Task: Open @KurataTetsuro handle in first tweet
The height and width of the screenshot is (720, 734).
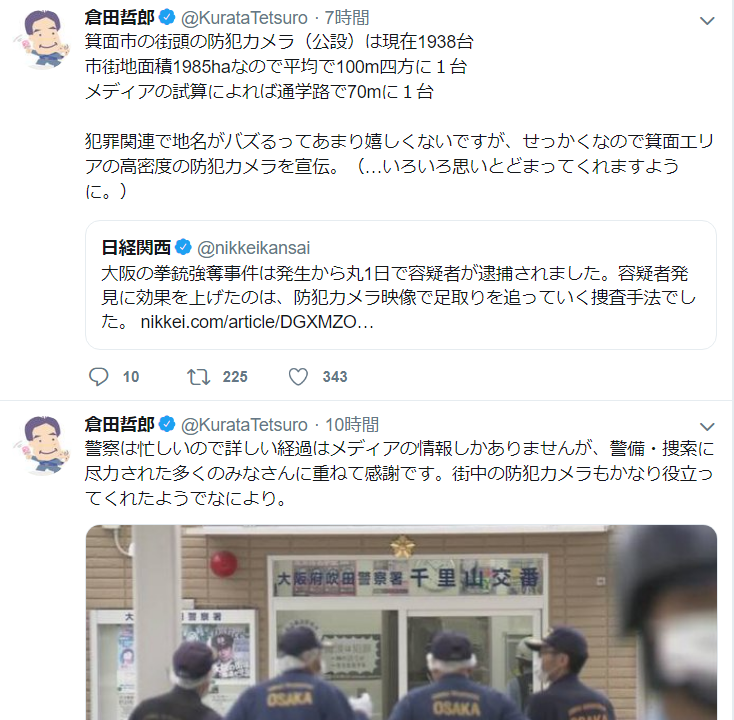Action: tap(244, 18)
